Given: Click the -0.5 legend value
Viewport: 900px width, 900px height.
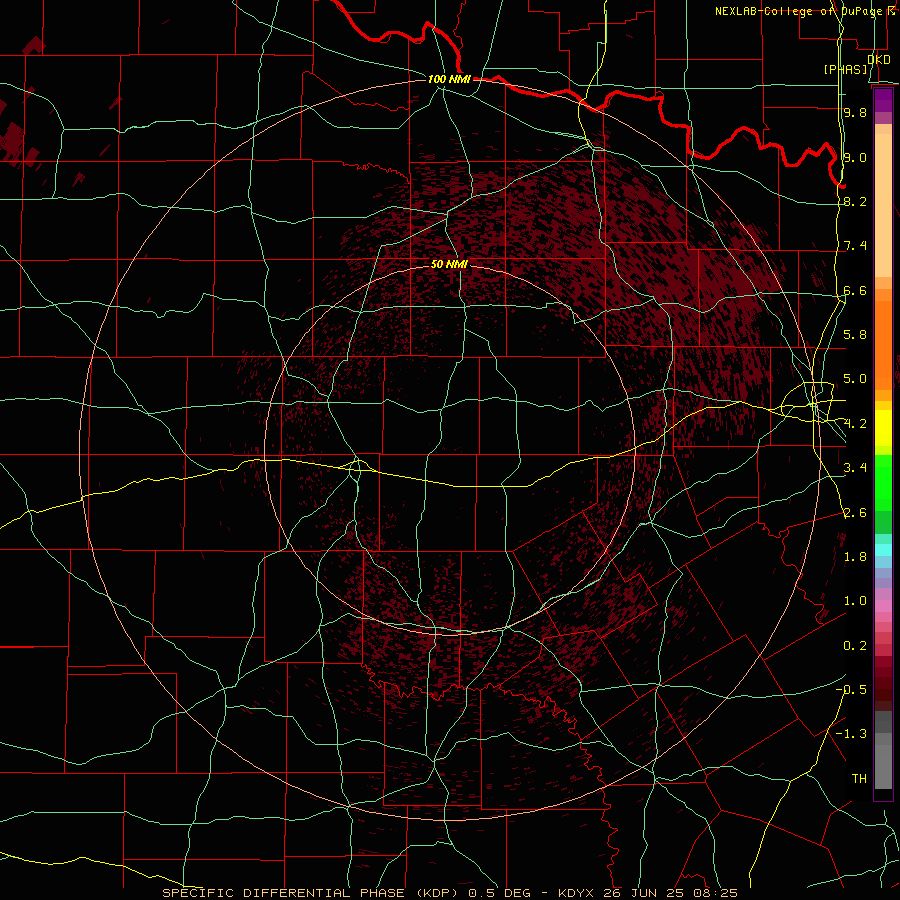Looking at the screenshot, I should click(851, 690).
